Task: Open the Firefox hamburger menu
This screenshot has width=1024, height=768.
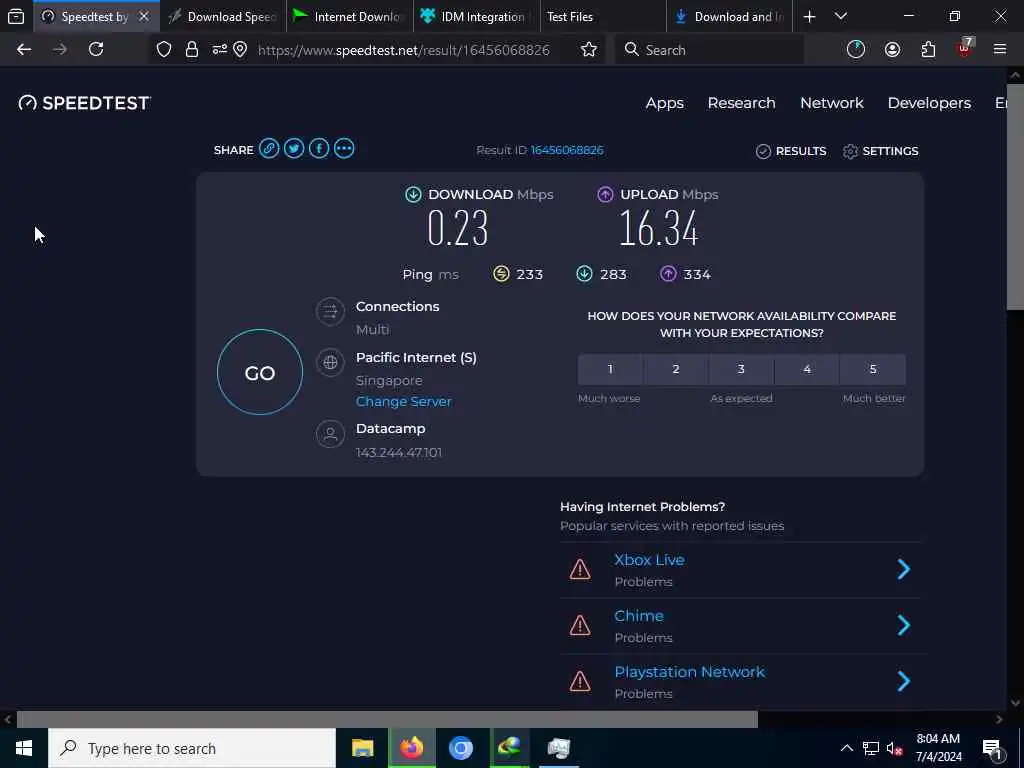Action: tap(1000, 49)
